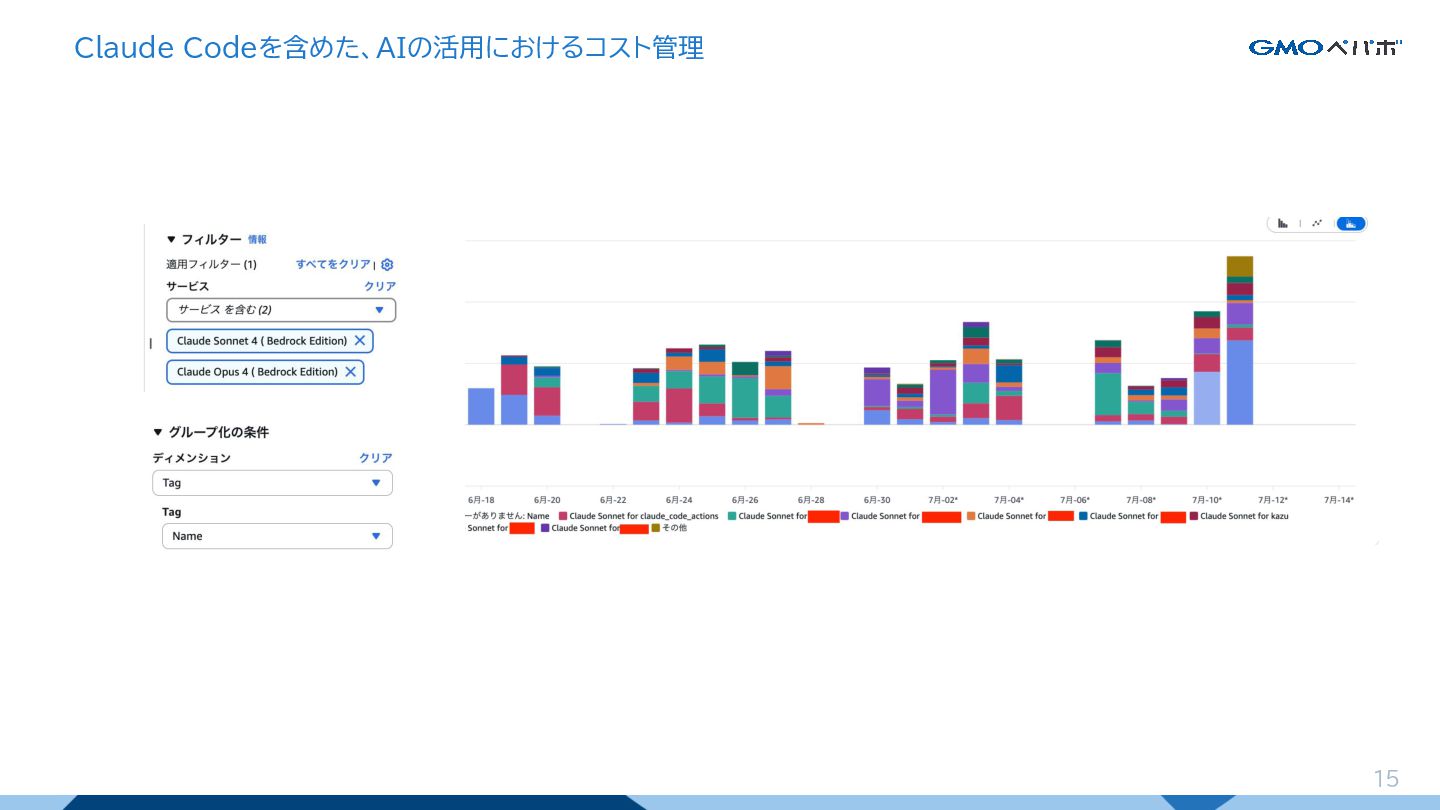Image resolution: width=1440 pixels, height=810 pixels.
Task: Click the Claude Sonnet for kazu legend swatch
Action: pyautogui.click(x=1193, y=516)
